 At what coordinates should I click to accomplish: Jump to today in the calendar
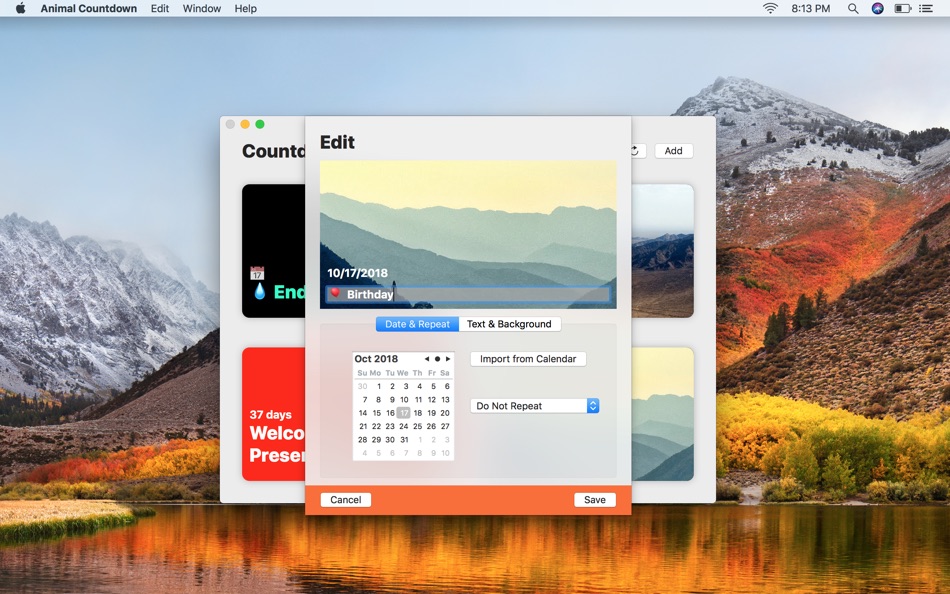click(437, 359)
